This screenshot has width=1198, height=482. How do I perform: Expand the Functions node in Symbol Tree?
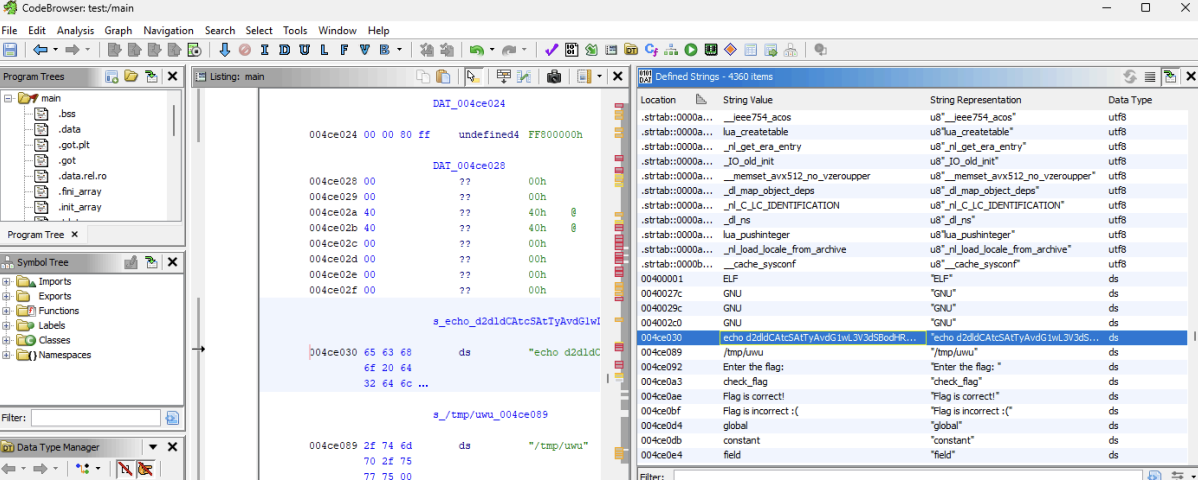click(7, 311)
